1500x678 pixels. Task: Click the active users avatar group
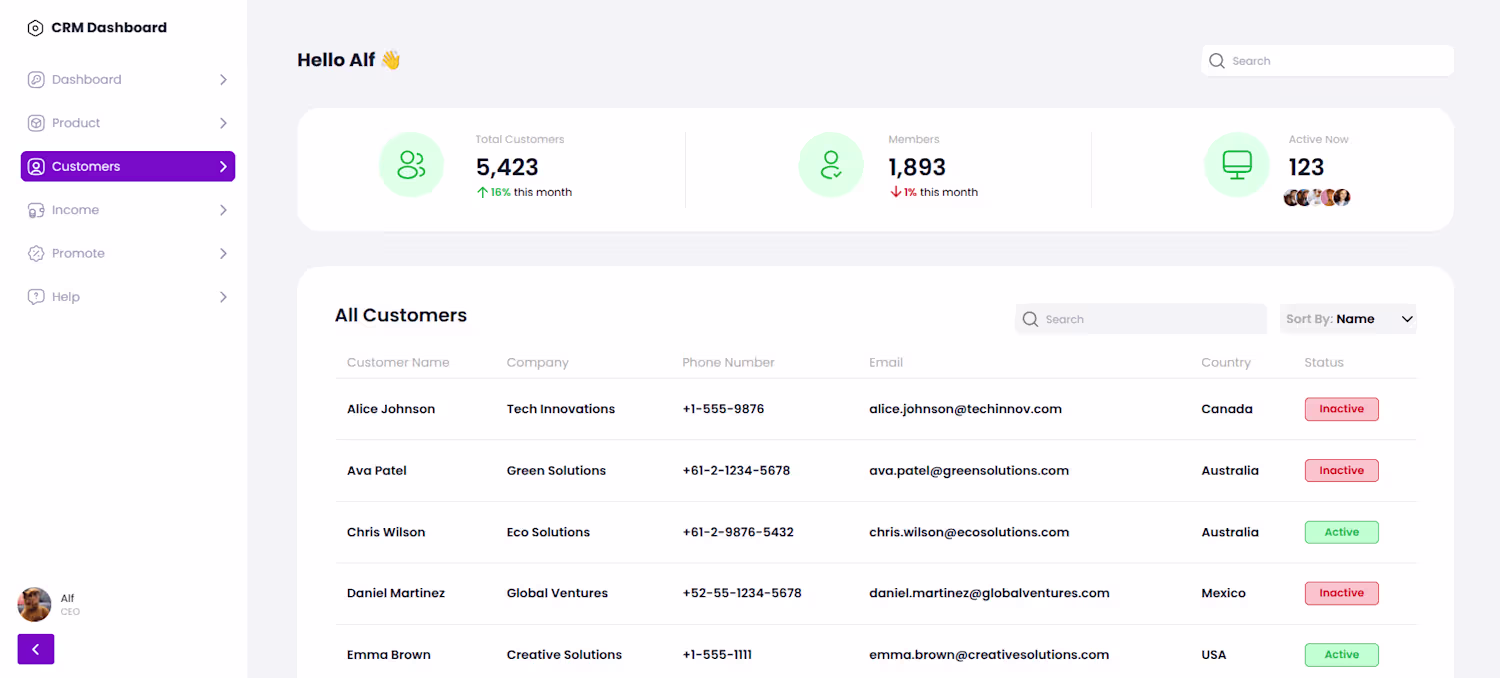click(1317, 198)
